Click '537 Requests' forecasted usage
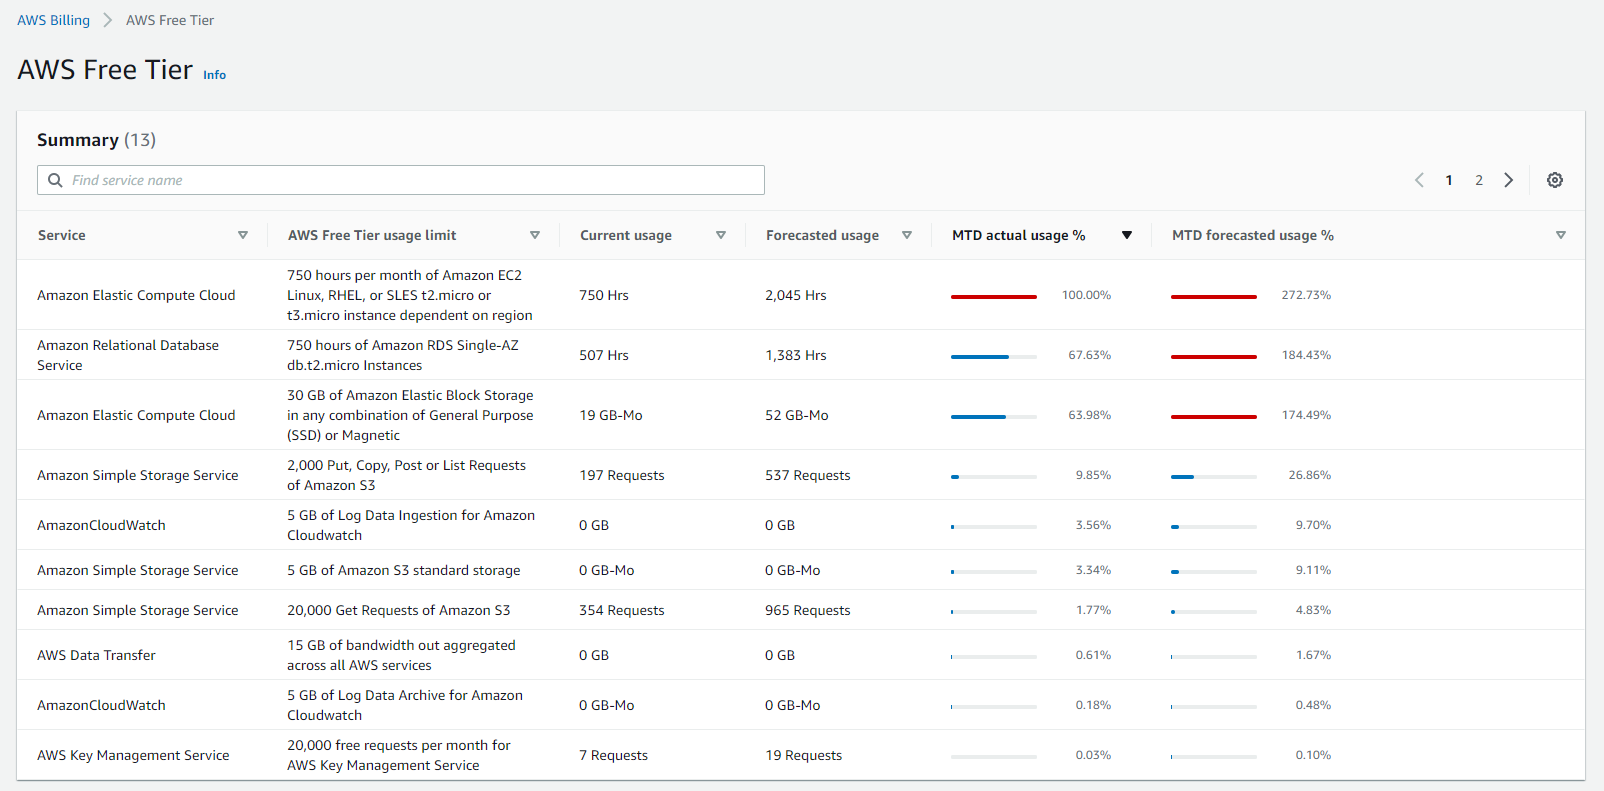 808,475
